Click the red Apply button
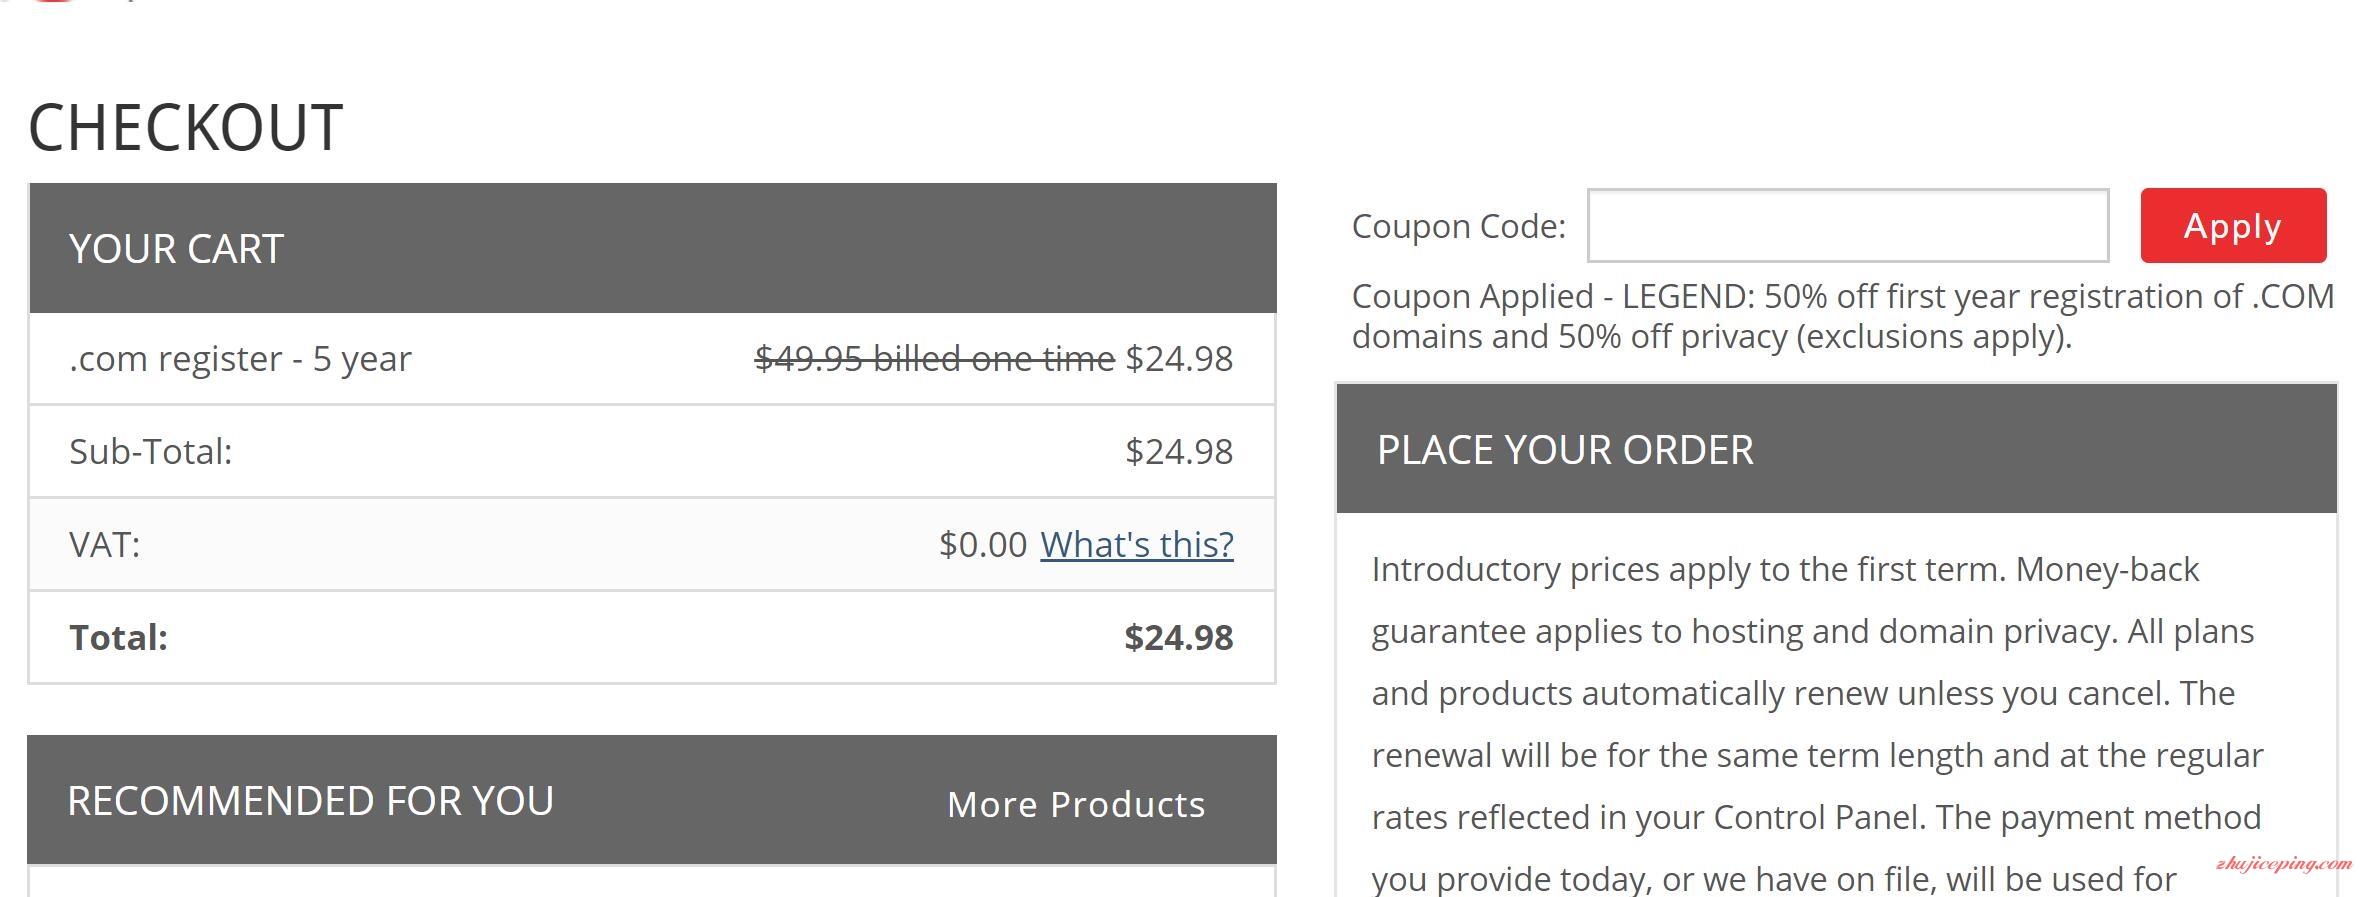The height and width of the screenshot is (897, 2371). pos(2233,225)
